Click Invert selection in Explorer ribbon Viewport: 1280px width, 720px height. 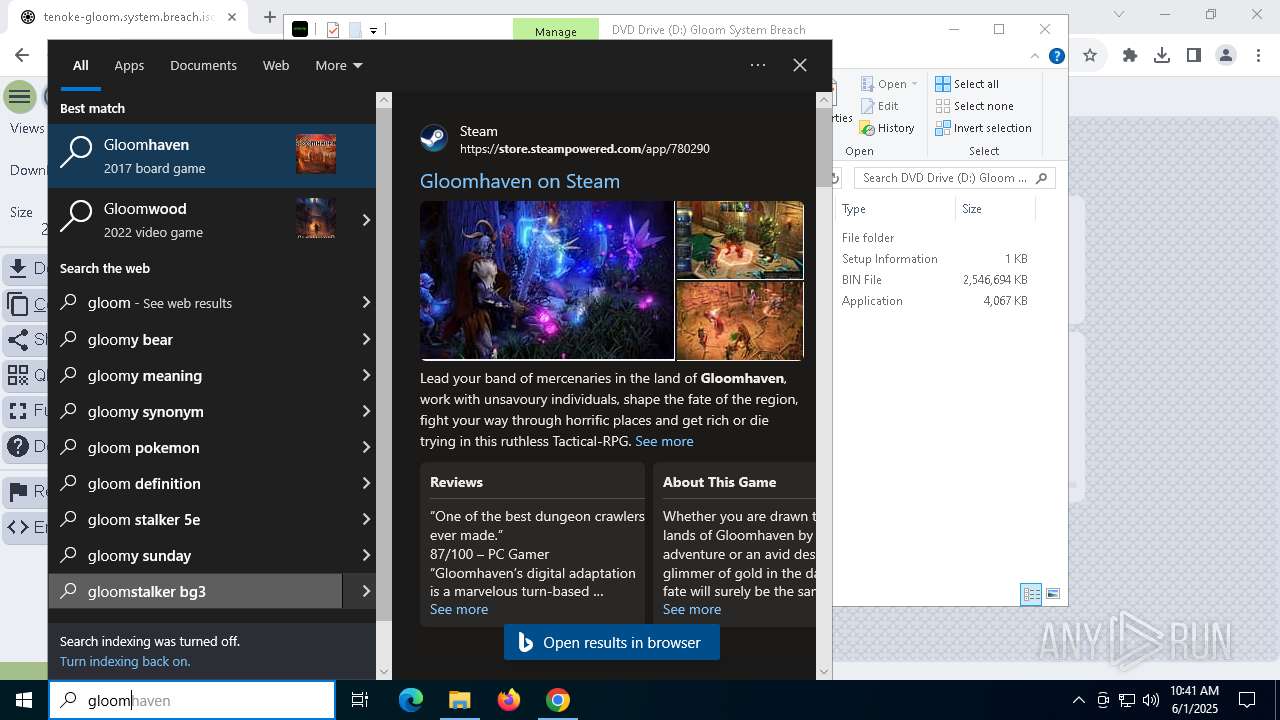point(983,128)
